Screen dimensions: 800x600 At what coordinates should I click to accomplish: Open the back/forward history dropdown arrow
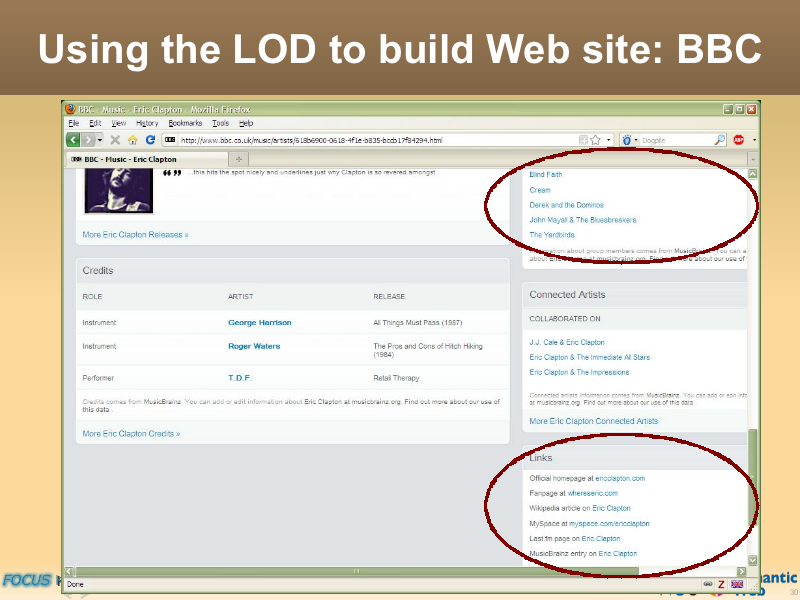(100, 140)
